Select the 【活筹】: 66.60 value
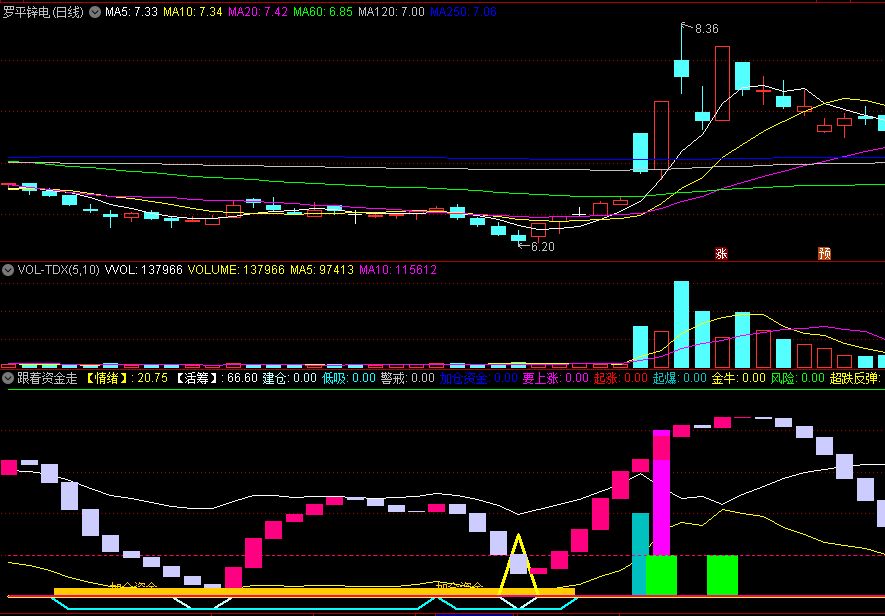 tap(215, 378)
